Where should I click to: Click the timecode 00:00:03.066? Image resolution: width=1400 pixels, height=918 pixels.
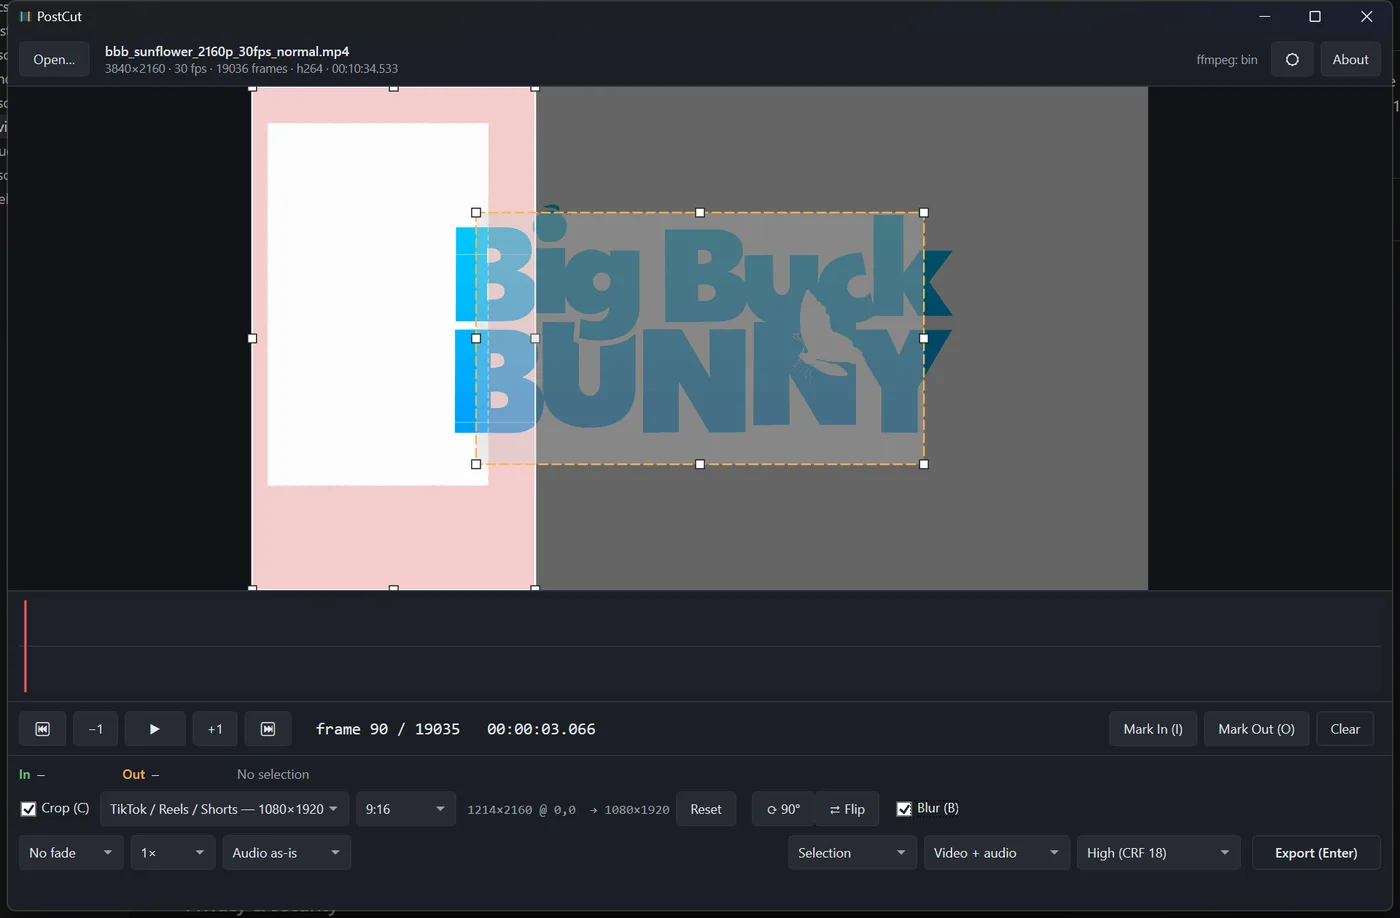(541, 729)
